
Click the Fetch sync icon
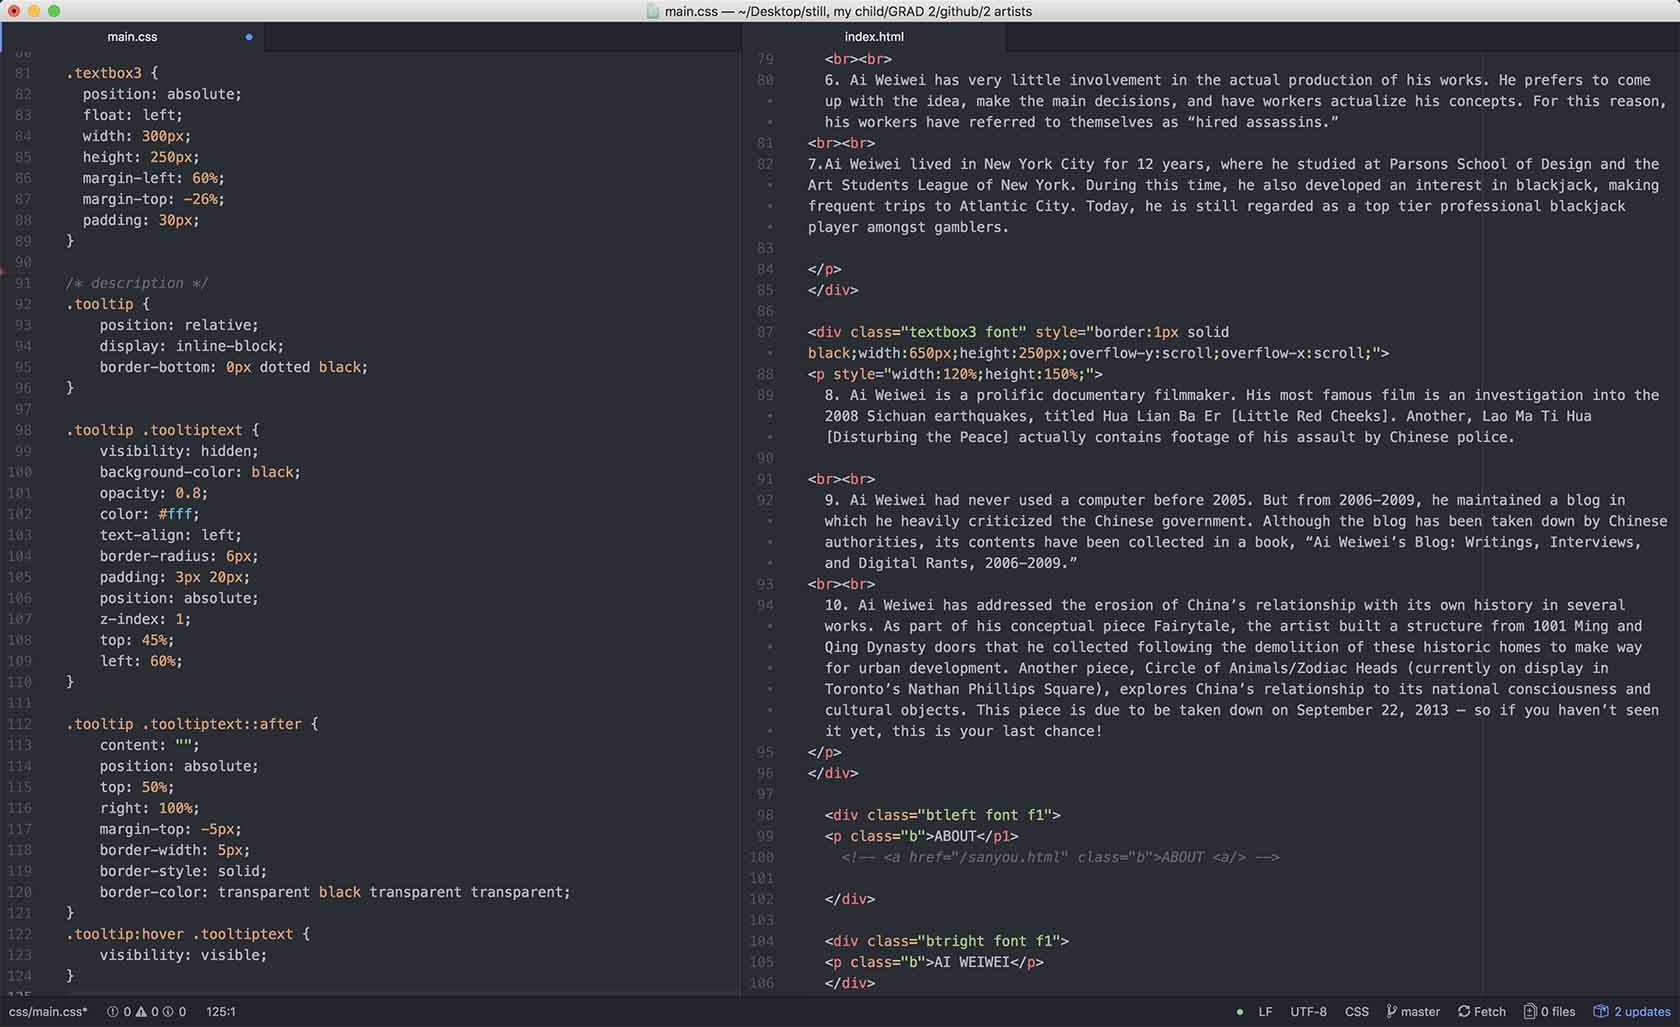(x=1464, y=1012)
